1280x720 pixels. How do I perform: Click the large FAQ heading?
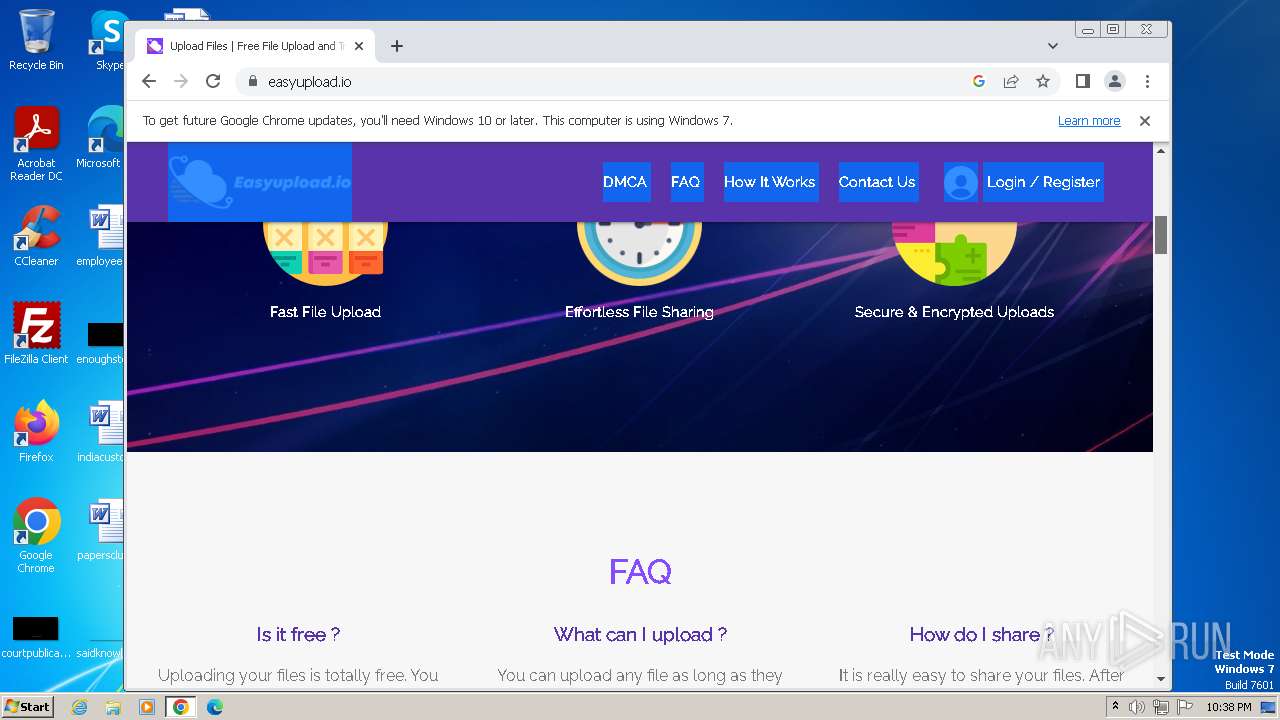pos(640,572)
